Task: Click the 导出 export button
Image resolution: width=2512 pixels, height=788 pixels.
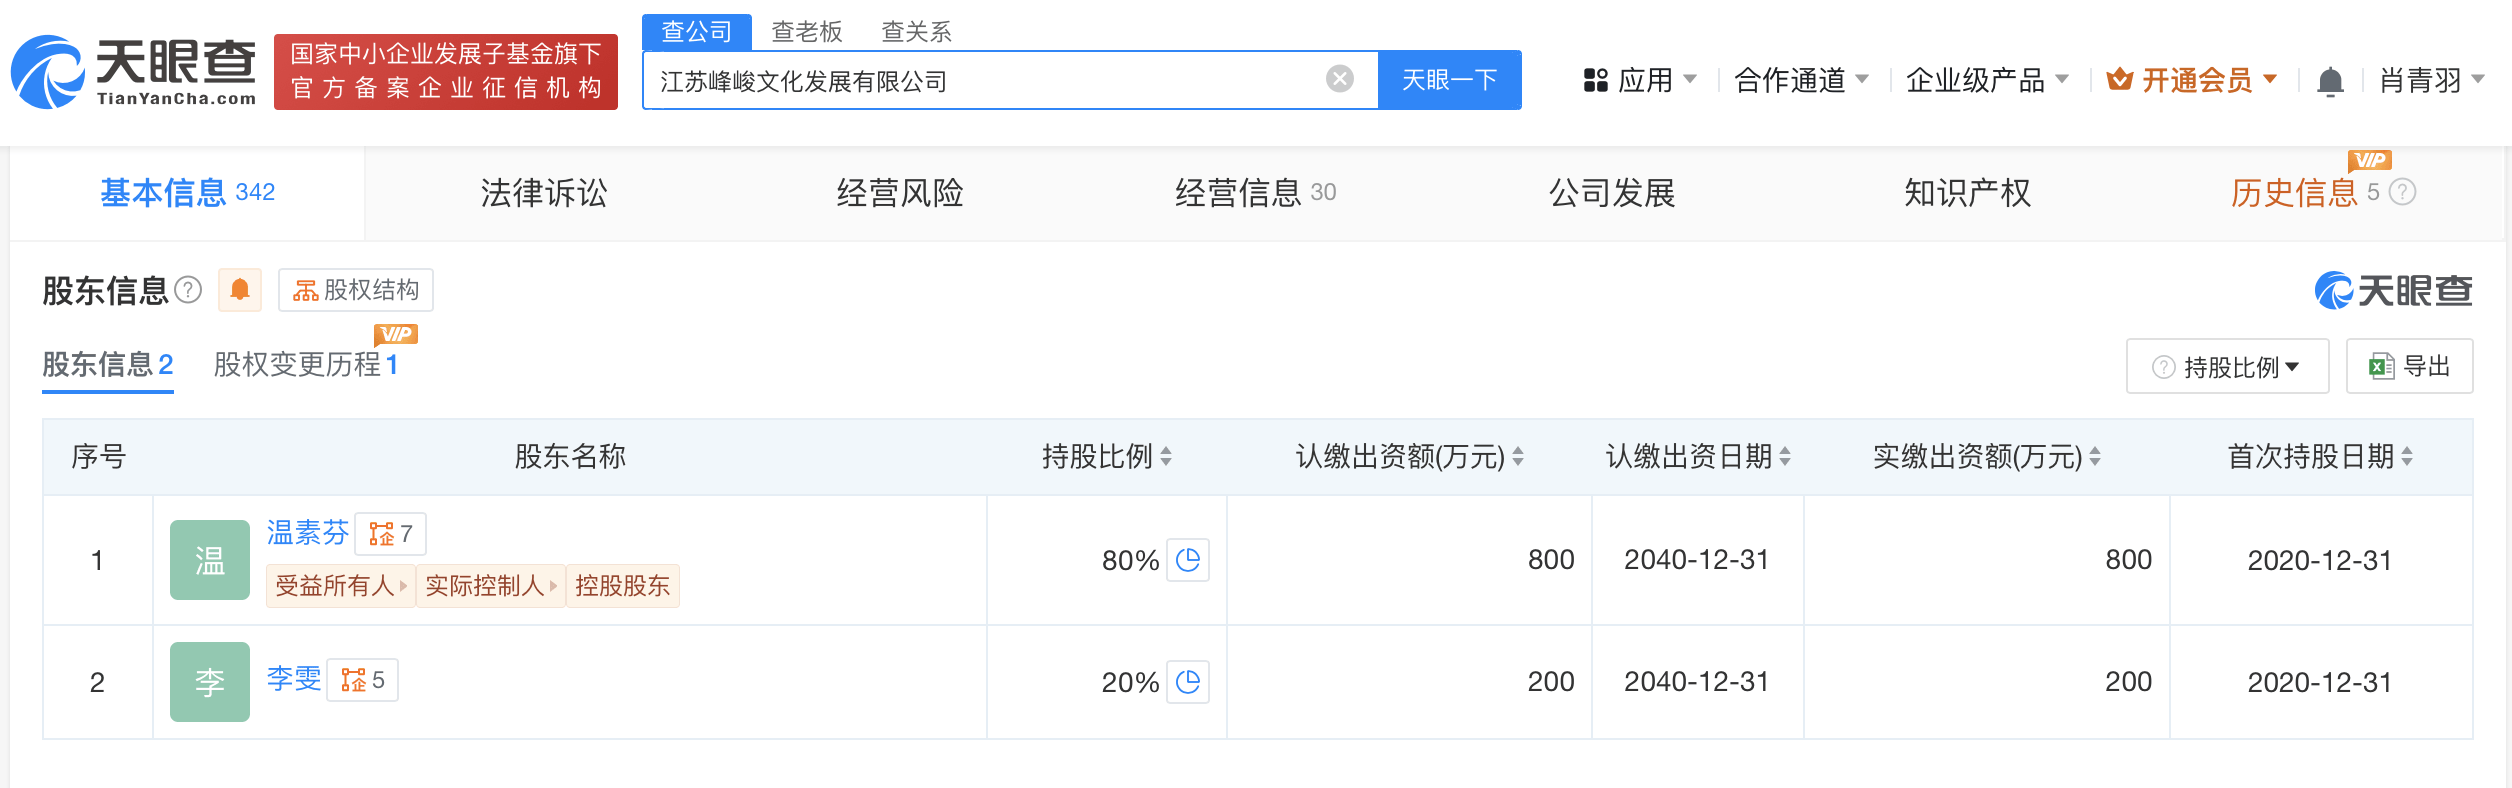Action: pyautogui.click(x=2410, y=367)
